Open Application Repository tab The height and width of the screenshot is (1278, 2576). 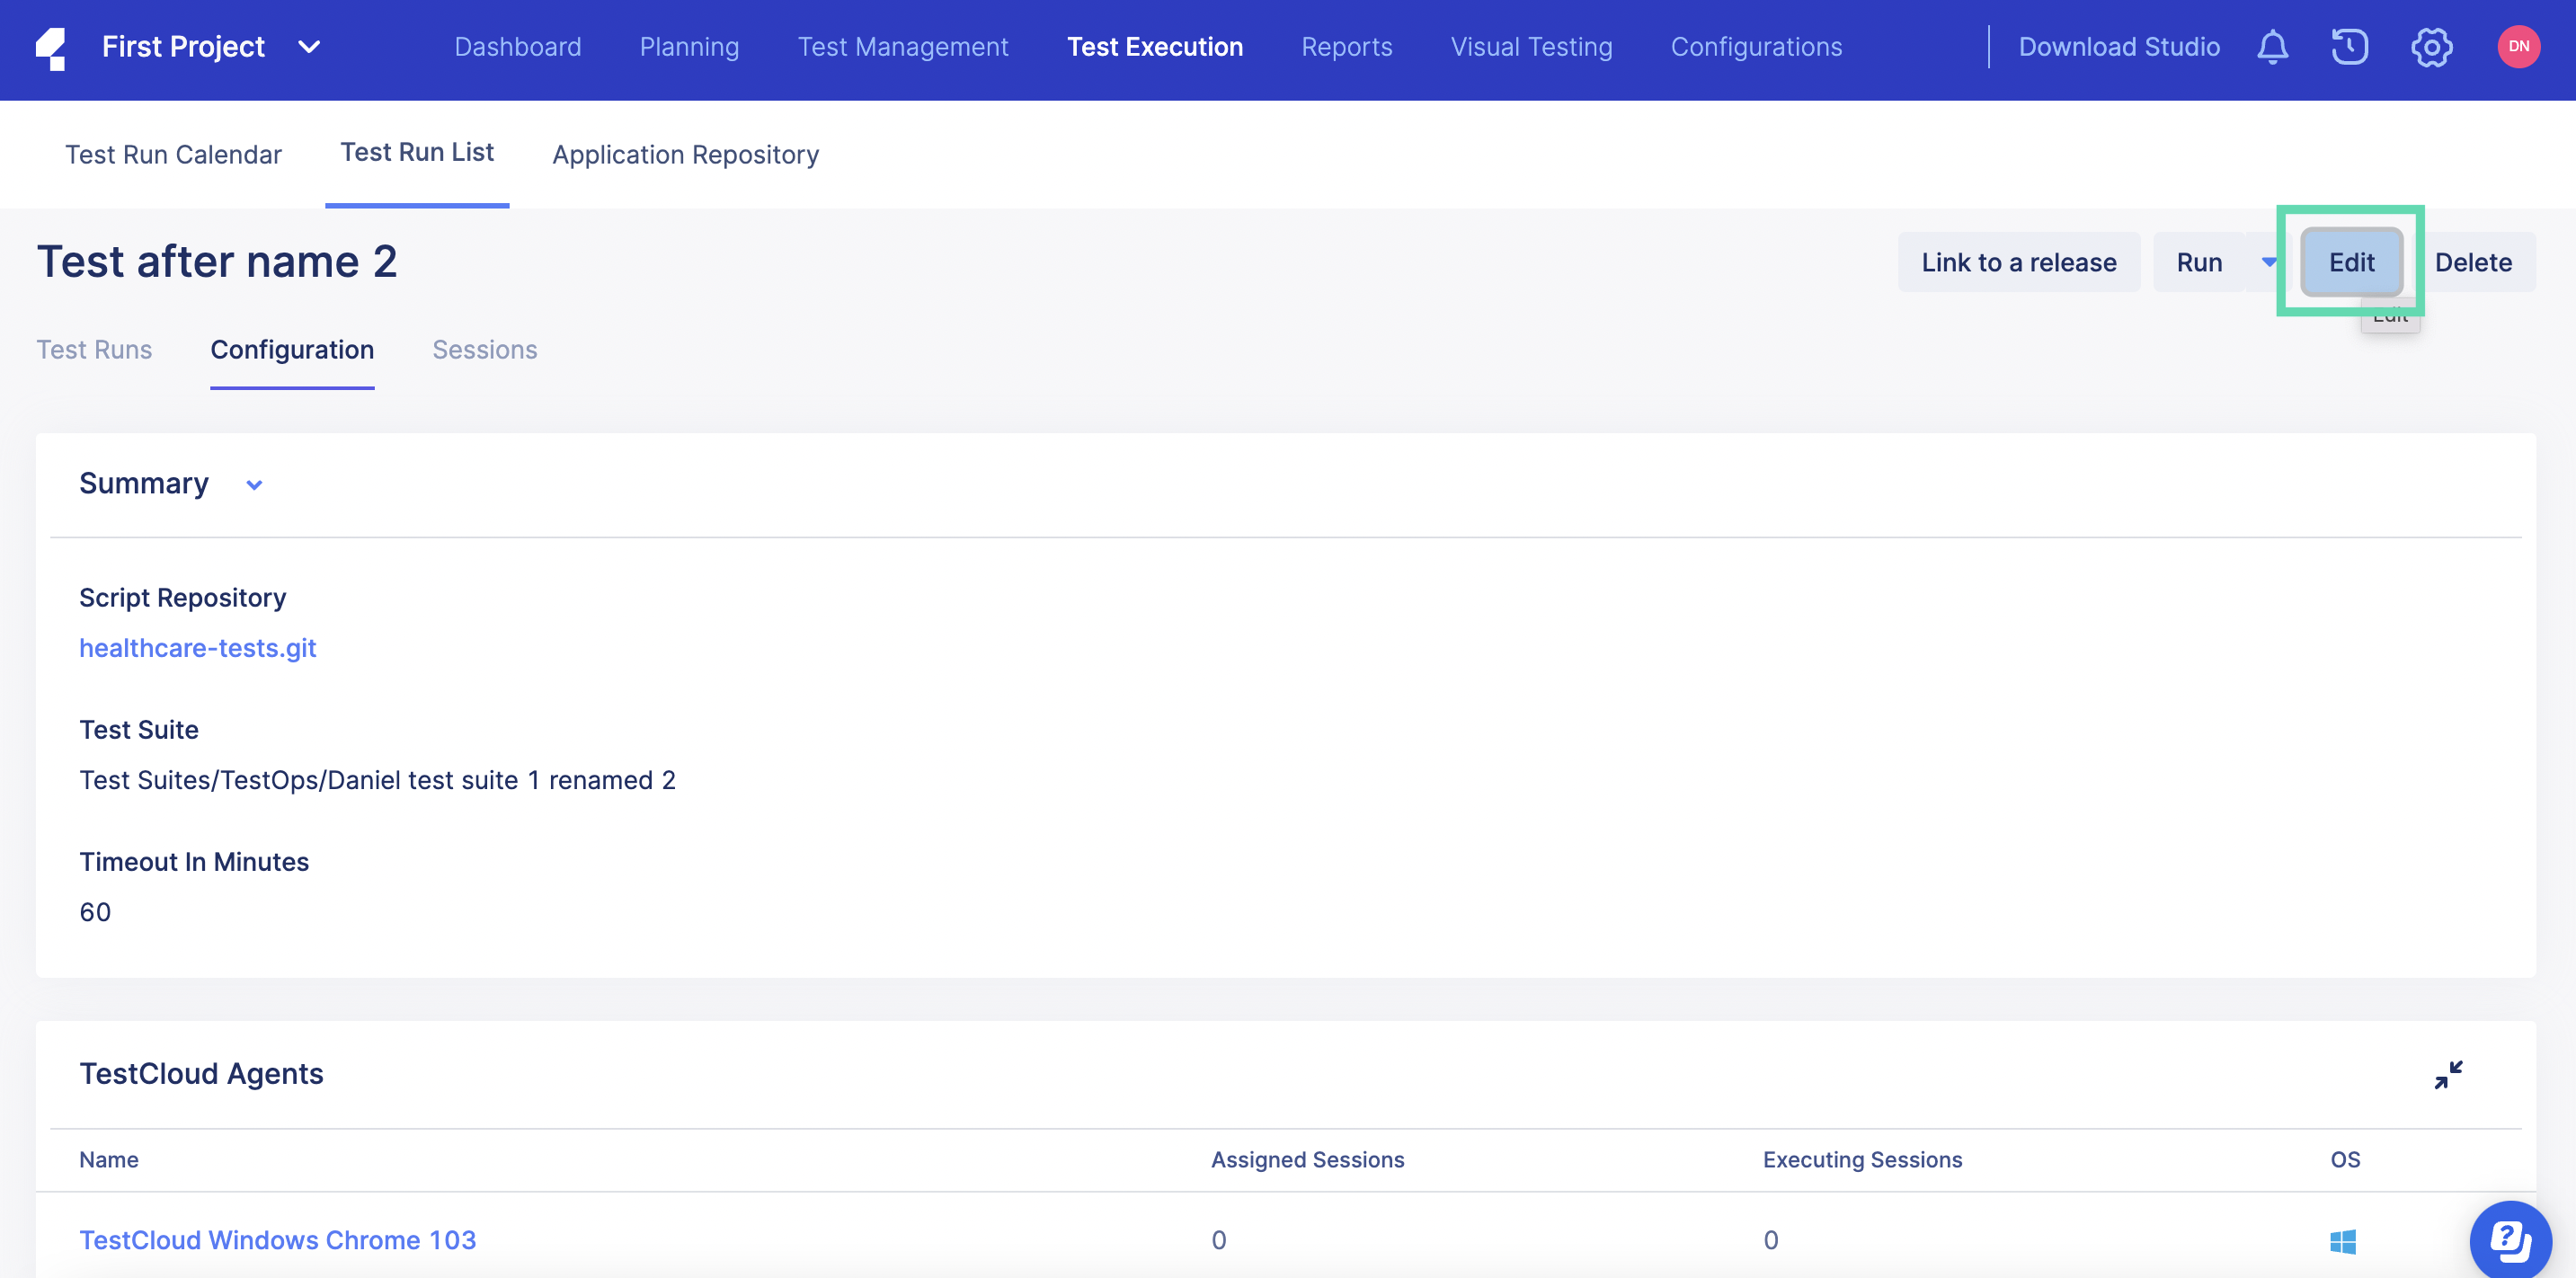pyautogui.click(x=685, y=155)
